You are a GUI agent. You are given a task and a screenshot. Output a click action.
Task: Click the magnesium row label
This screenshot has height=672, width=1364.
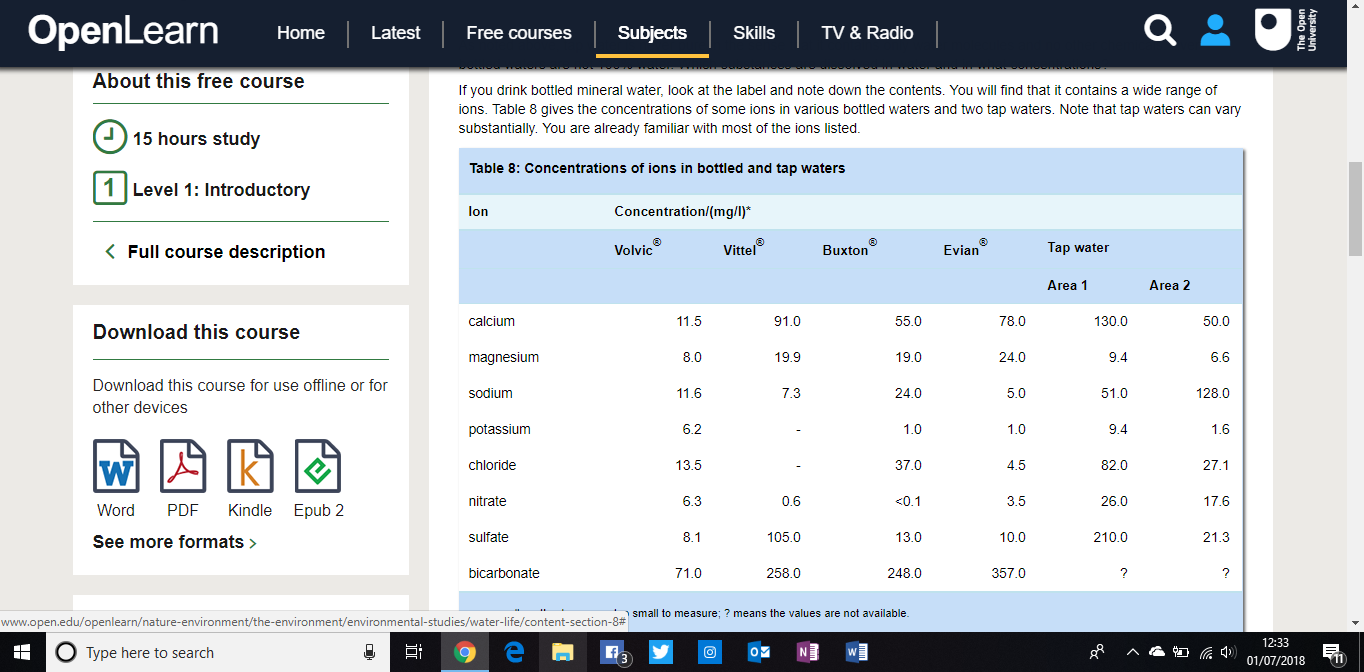pos(504,358)
